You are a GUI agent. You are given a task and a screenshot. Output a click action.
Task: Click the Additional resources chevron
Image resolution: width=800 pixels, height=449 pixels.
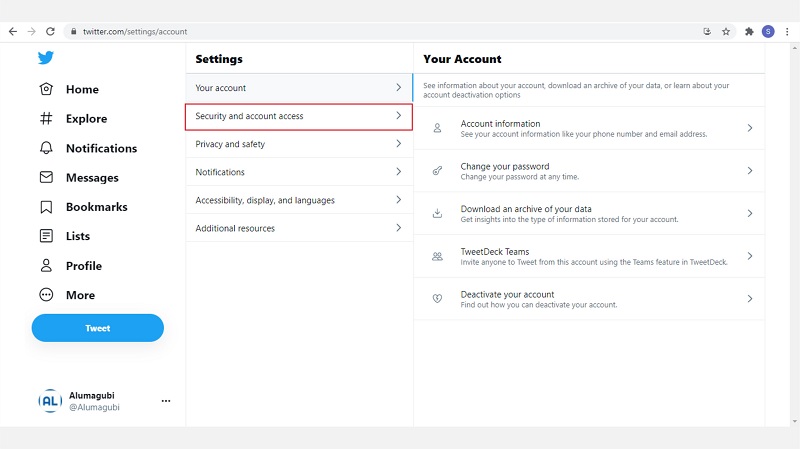(398, 228)
